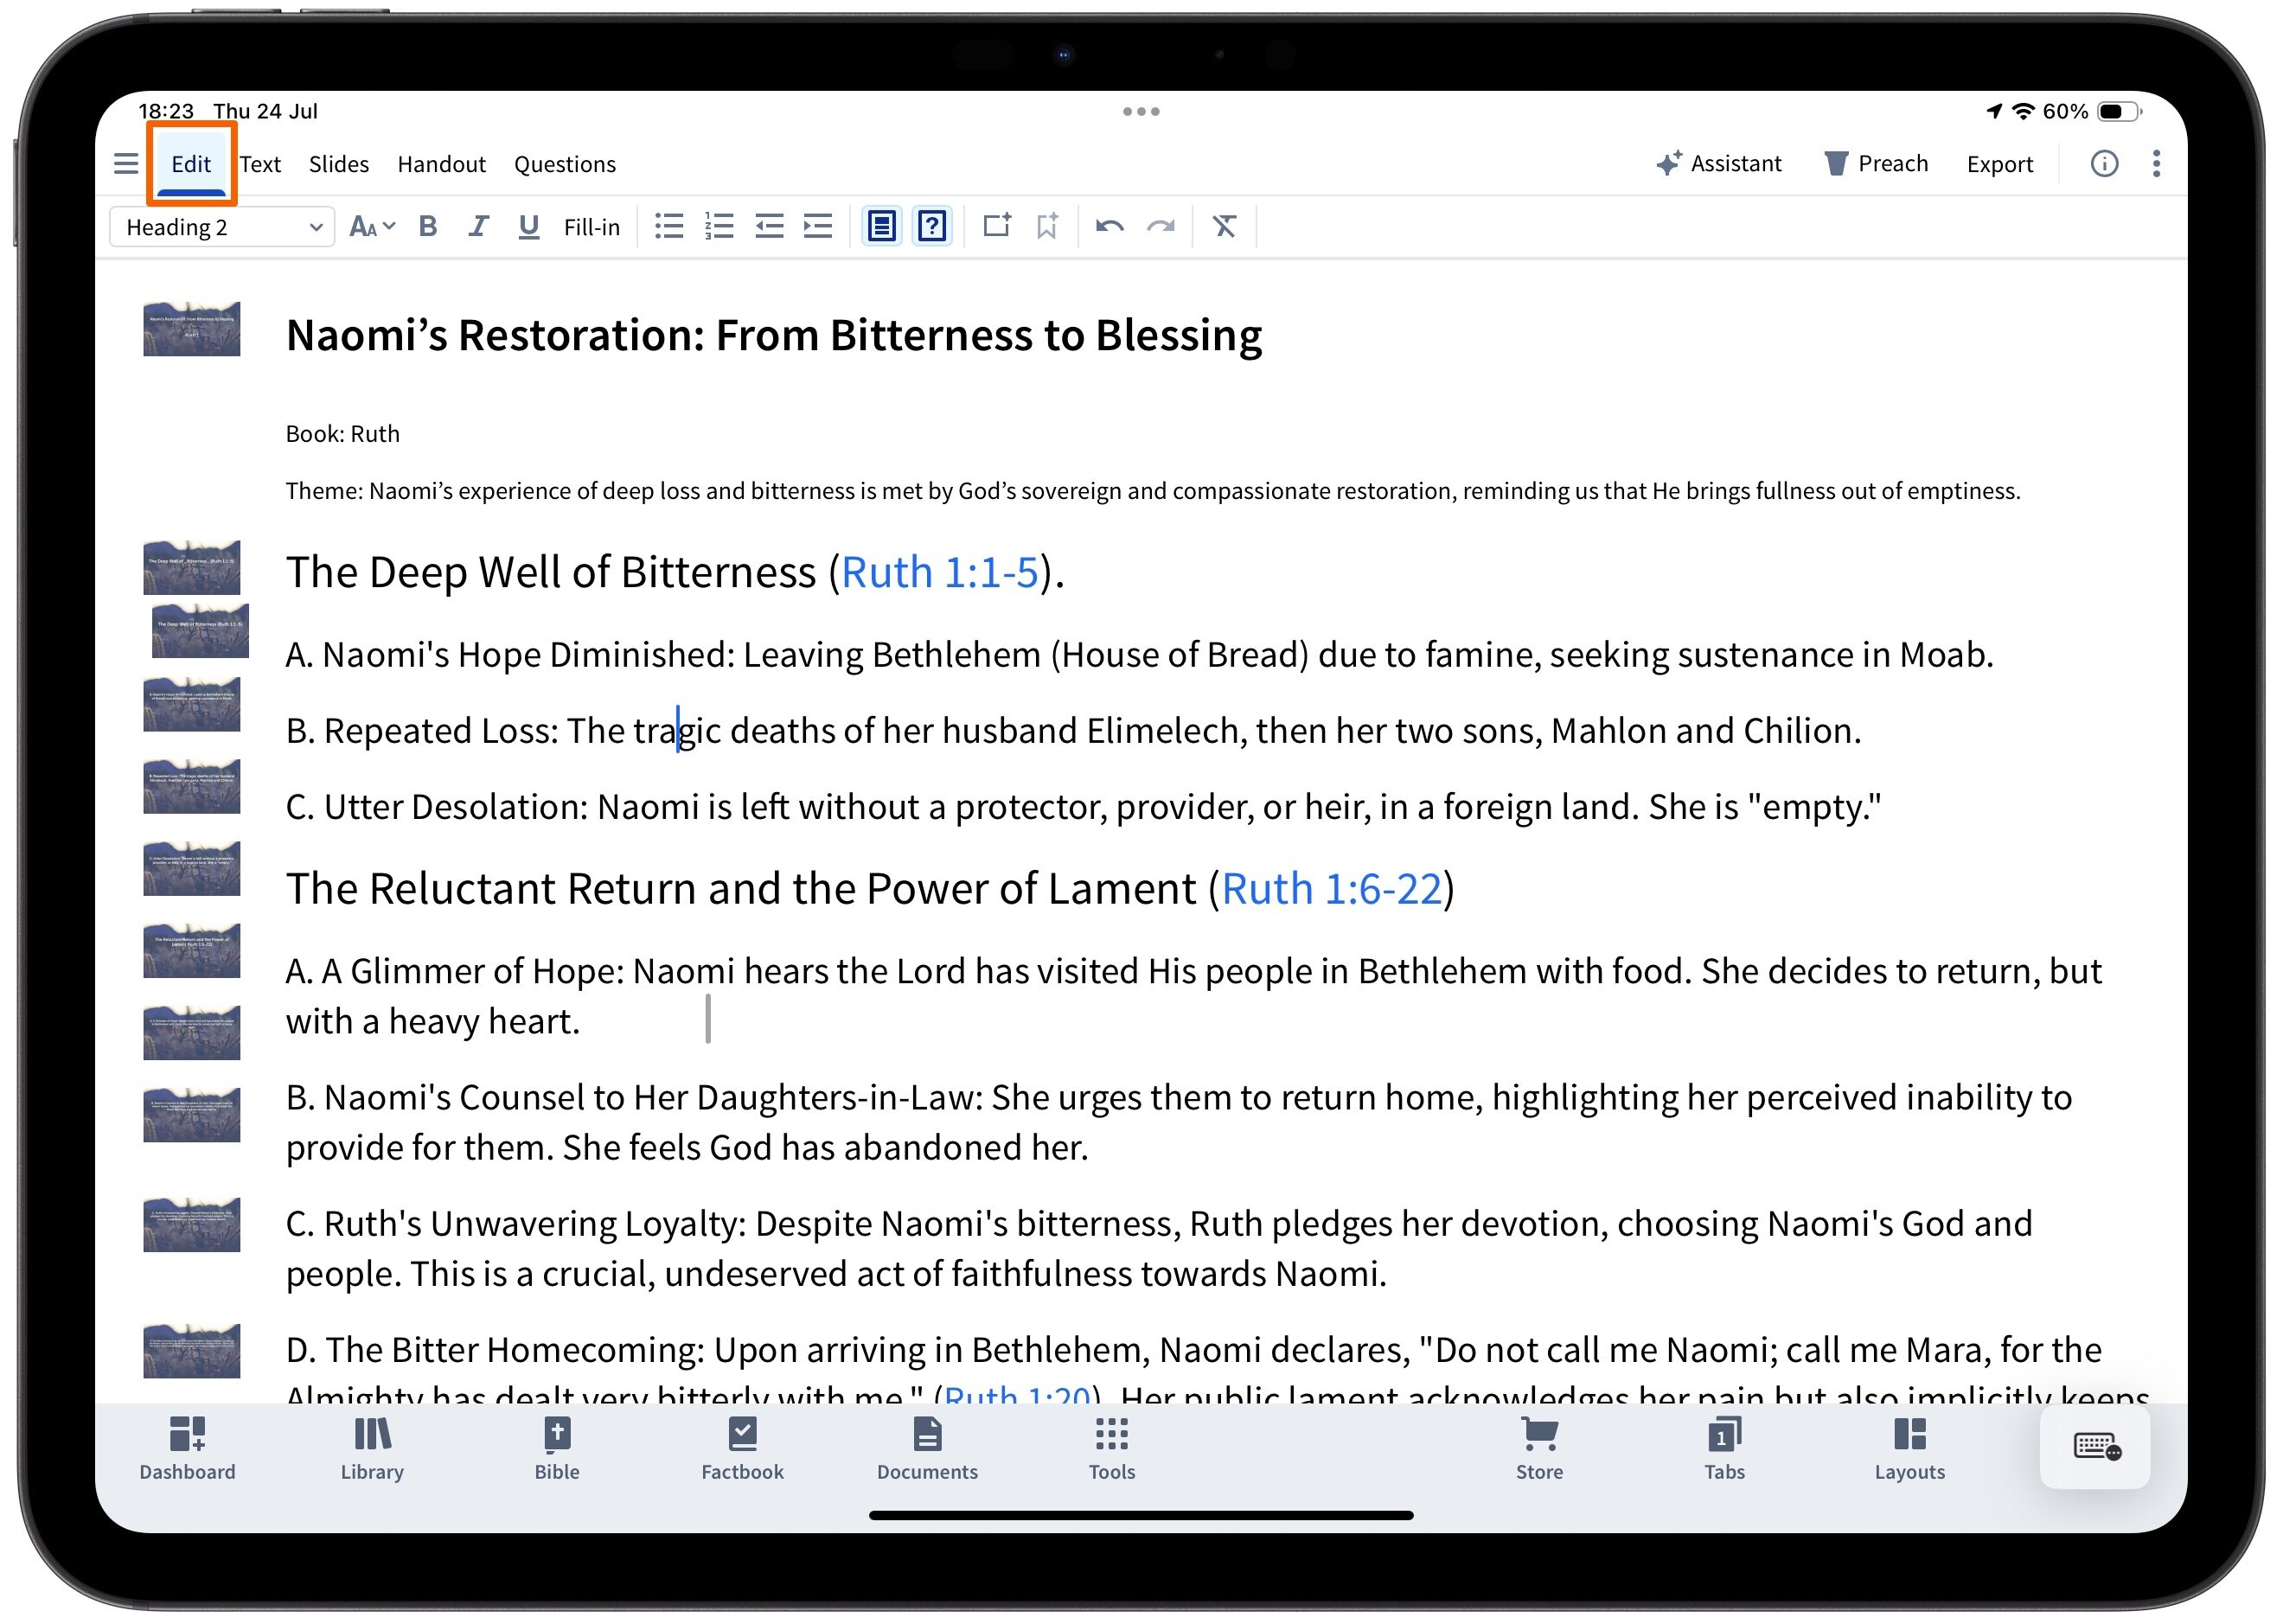Screen dimensions: 2283x1624
Task: Increase indent level
Action: point(817,227)
